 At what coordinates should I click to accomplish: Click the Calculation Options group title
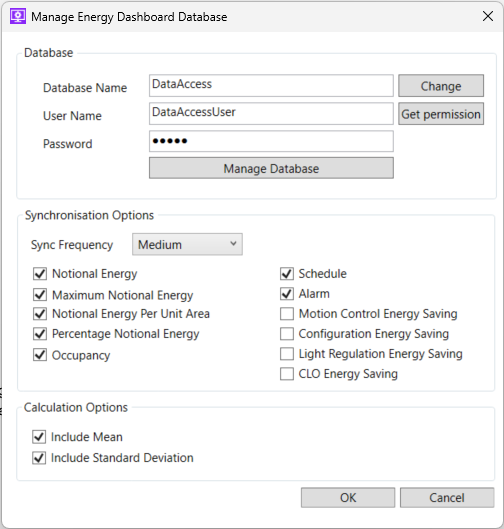click(x=76, y=408)
